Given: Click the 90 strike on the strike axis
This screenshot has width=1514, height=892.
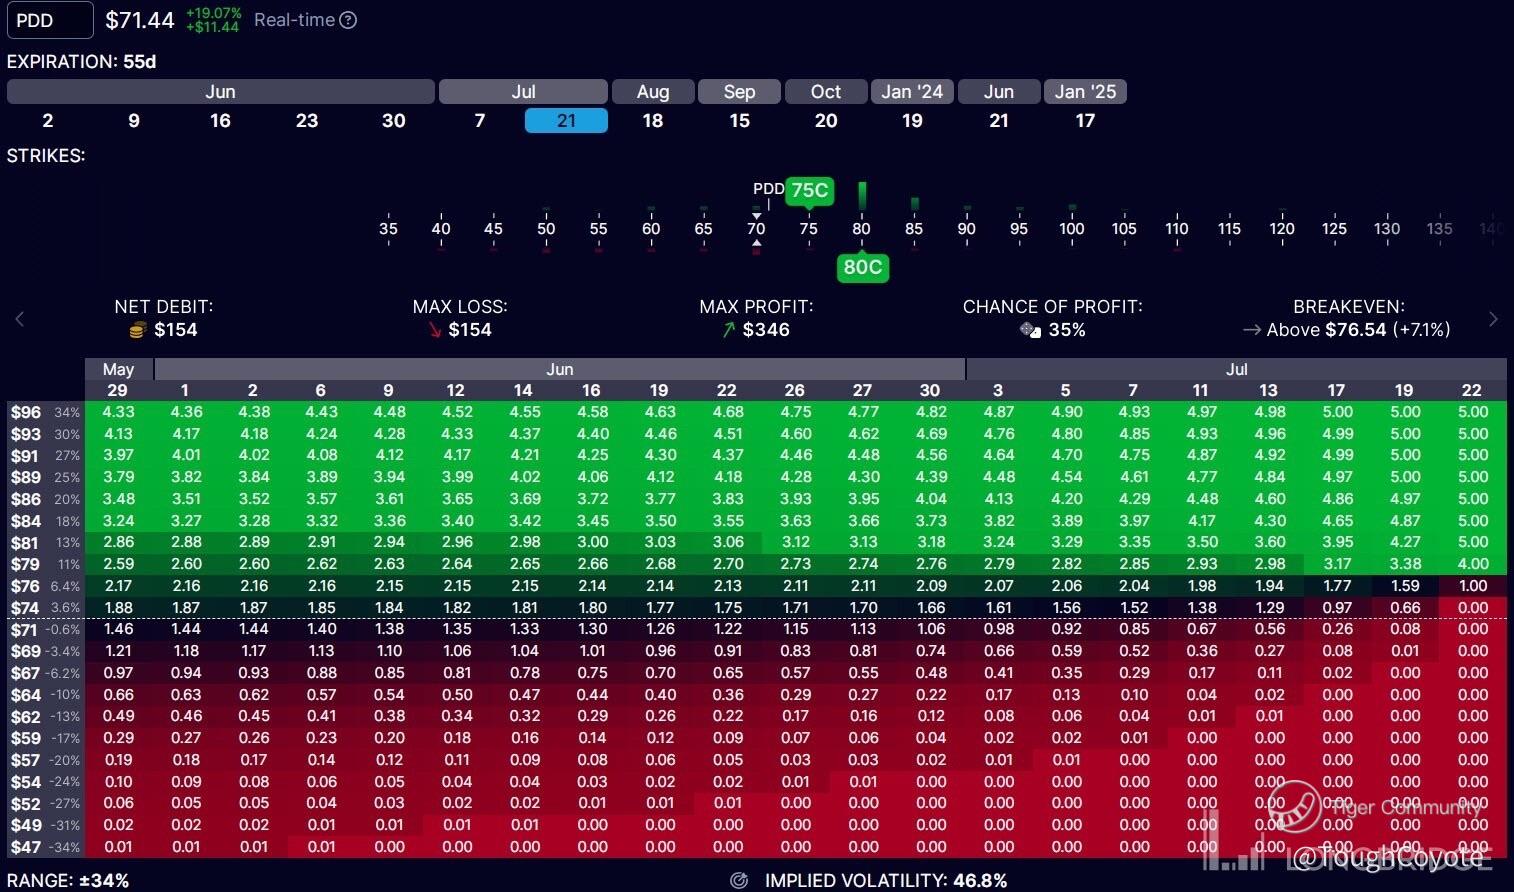Looking at the screenshot, I should 967,229.
